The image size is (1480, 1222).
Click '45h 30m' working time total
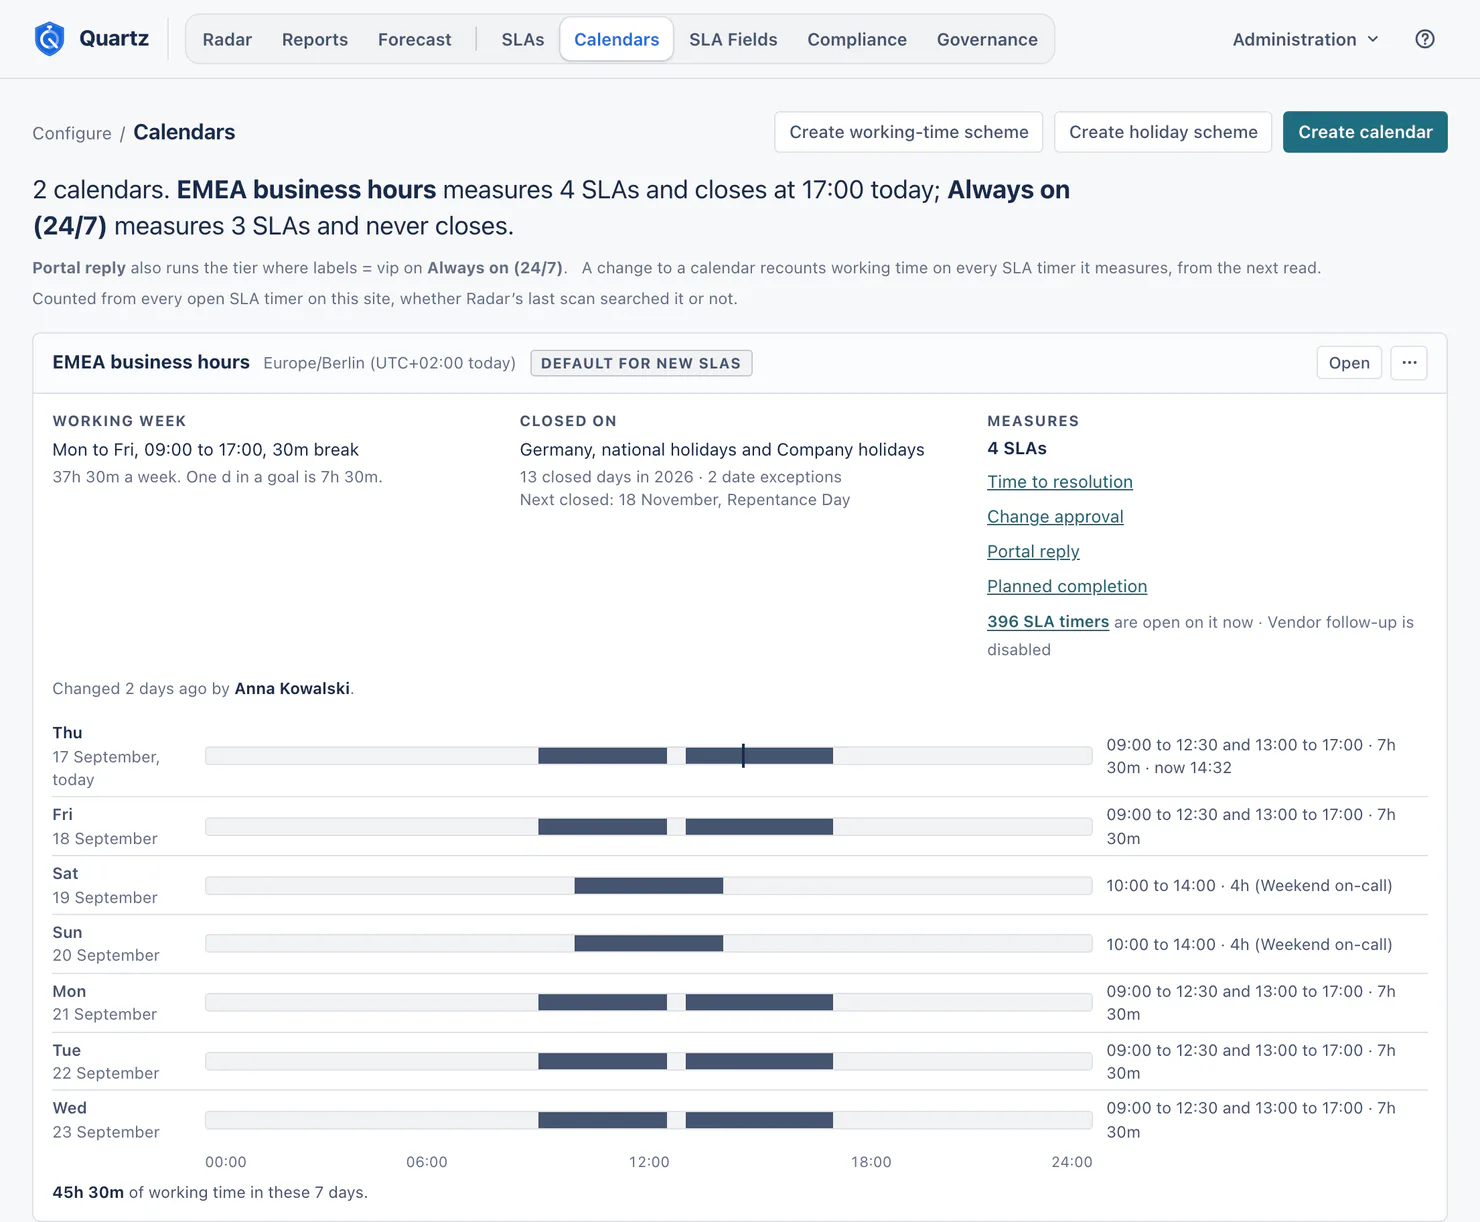(x=88, y=1193)
